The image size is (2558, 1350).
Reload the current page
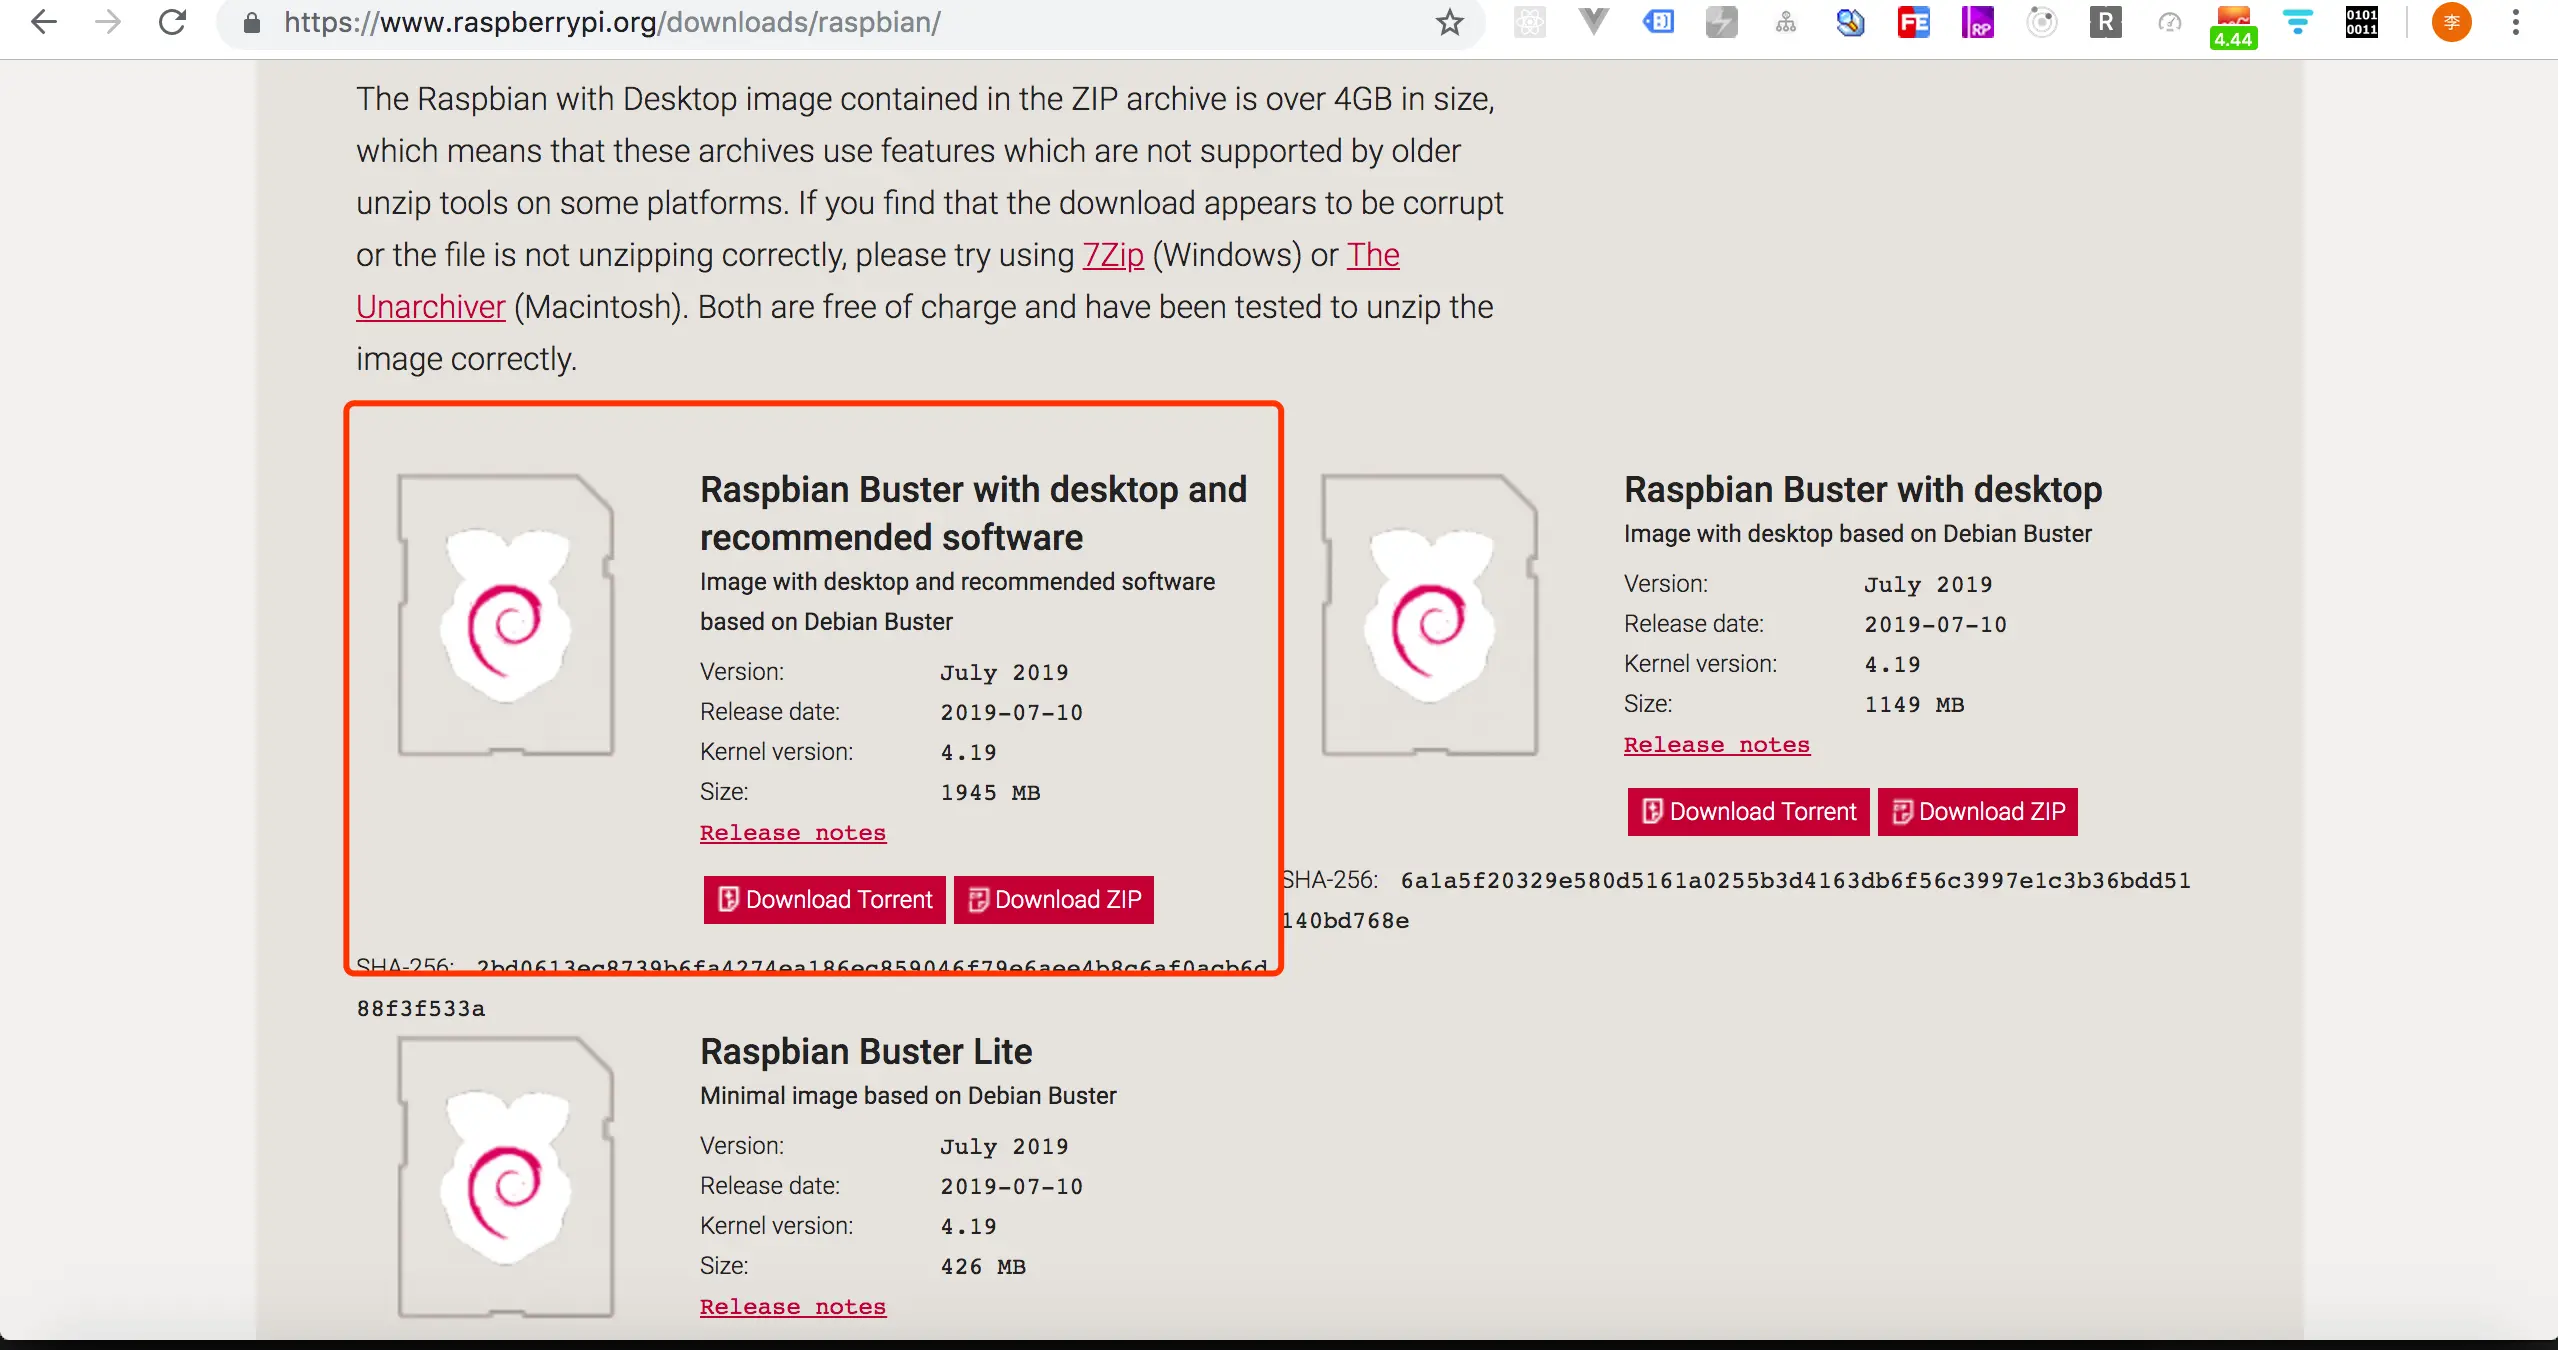click(x=173, y=22)
